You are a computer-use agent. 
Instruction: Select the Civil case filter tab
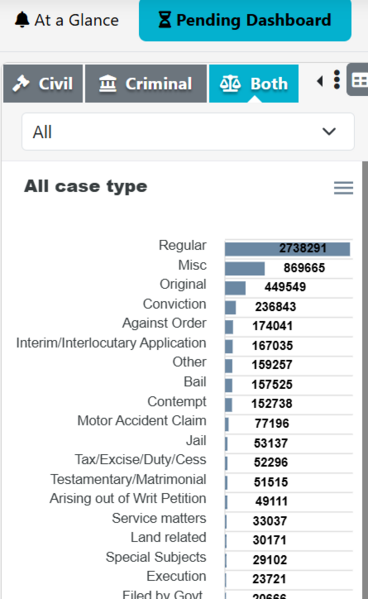[43, 84]
